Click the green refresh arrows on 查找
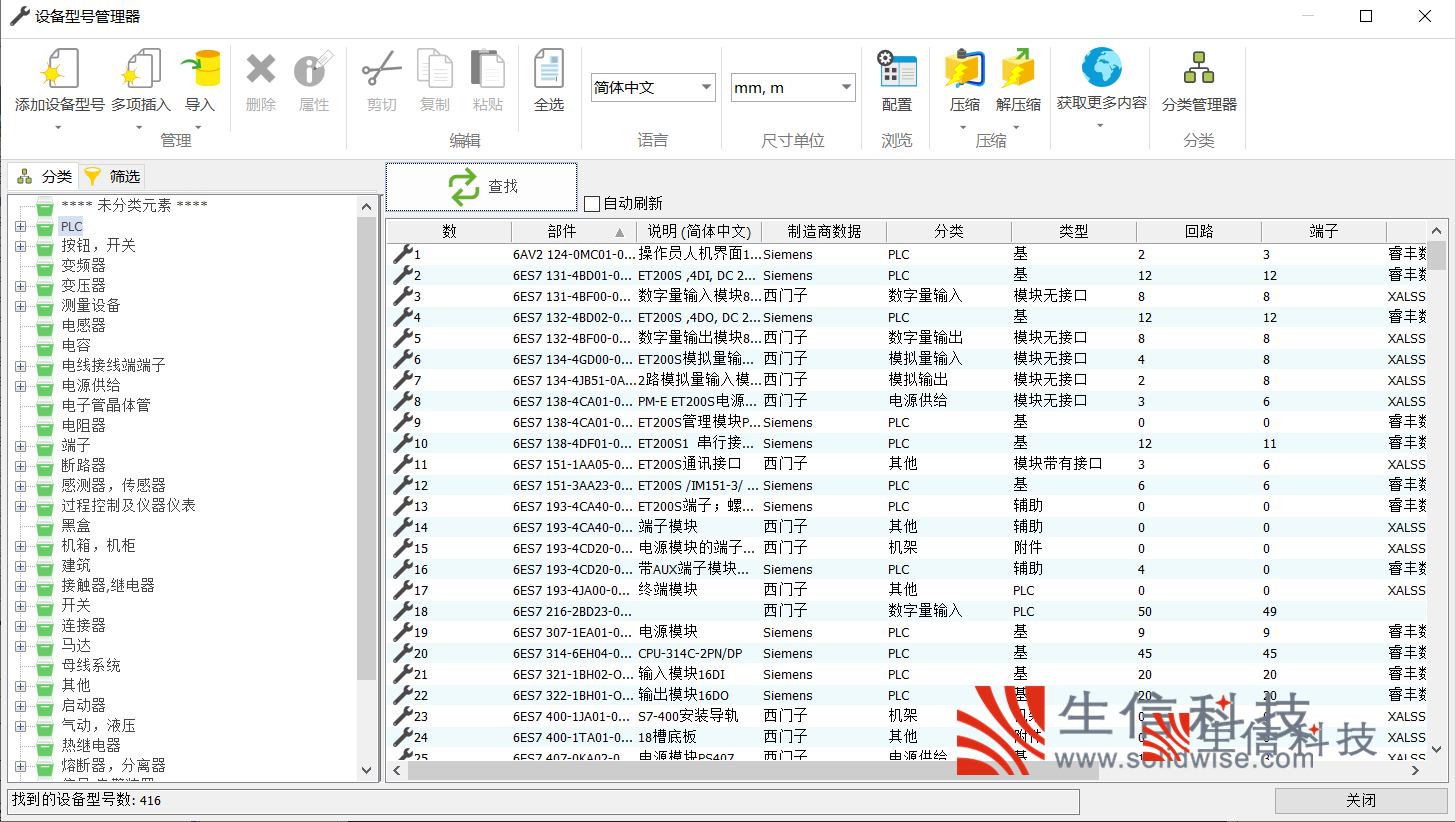This screenshot has height=822, width=1455. pyautogui.click(x=464, y=187)
